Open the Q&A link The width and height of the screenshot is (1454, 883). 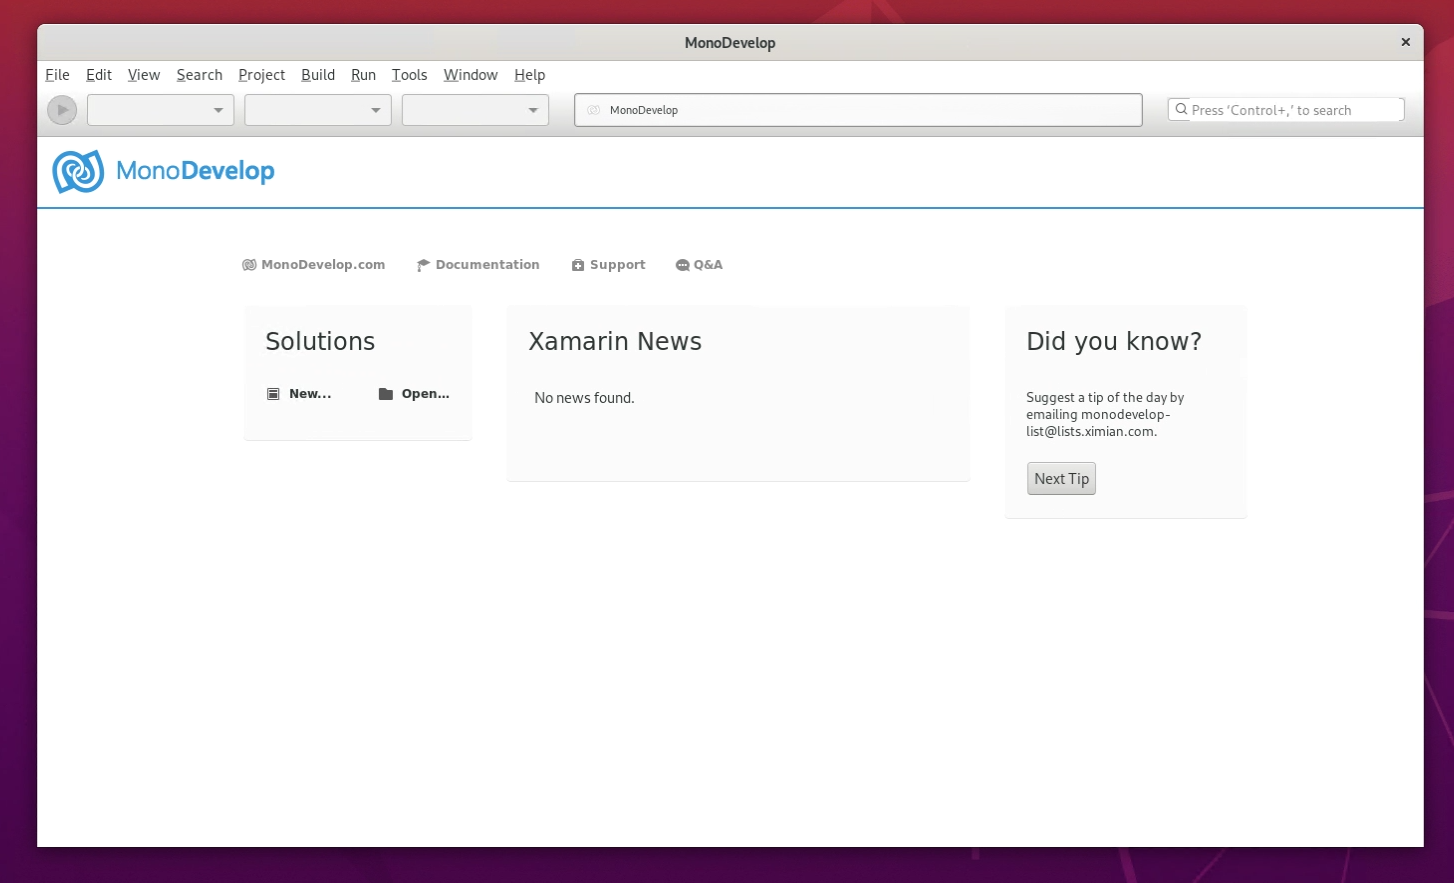(x=708, y=265)
